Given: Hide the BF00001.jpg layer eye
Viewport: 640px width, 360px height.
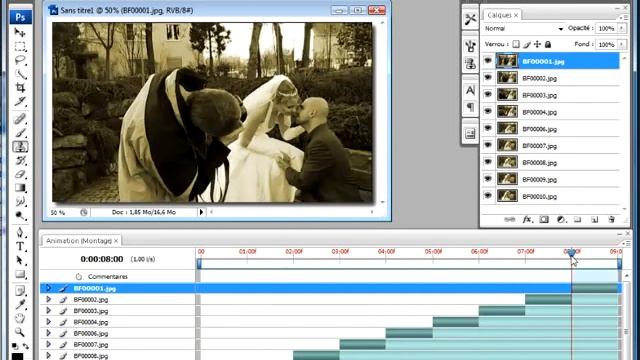Looking at the screenshot, I should 488,61.
